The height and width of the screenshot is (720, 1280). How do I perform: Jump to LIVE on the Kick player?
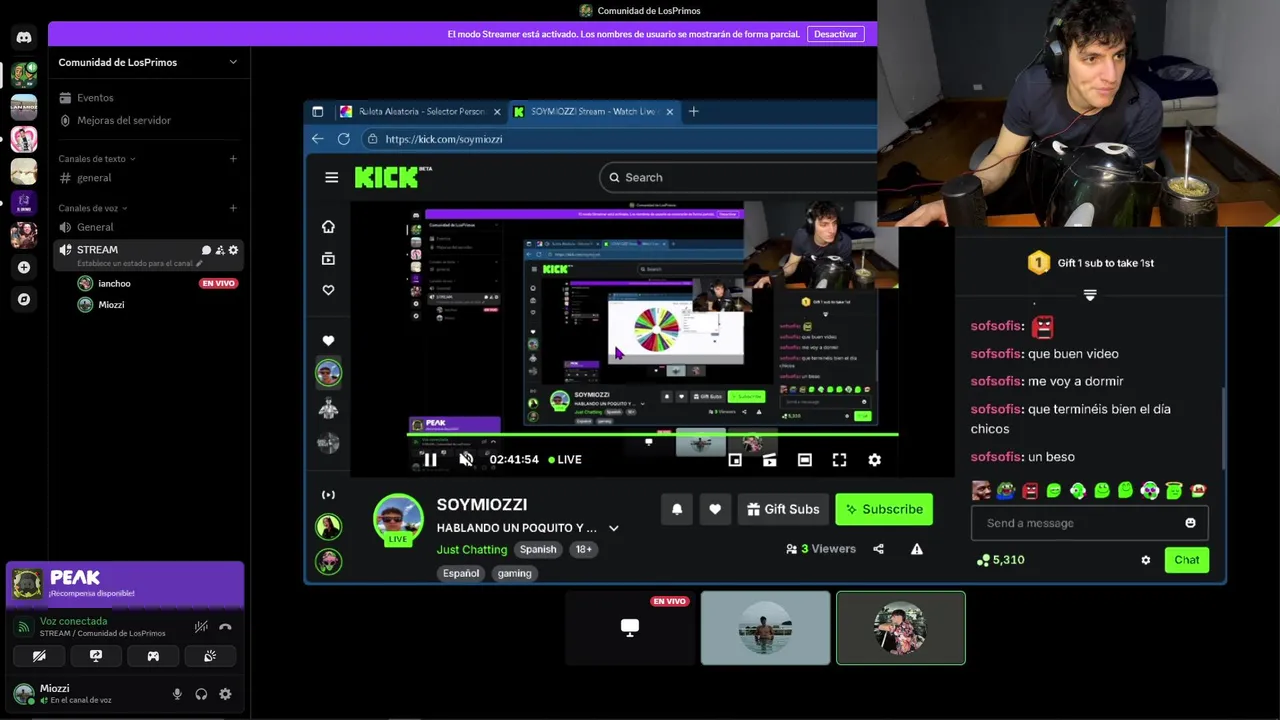(564, 460)
